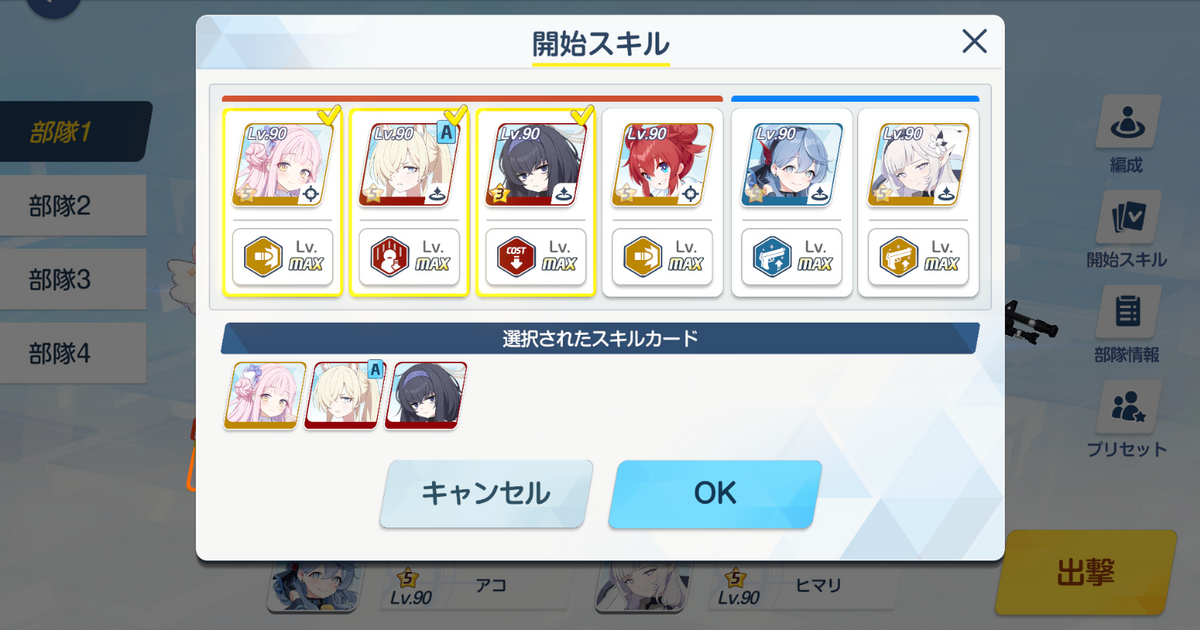Open the 編成 formation icon
The height and width of the screenshot is (630, 1200).
pyautogui.click(x=1129, y=122)
